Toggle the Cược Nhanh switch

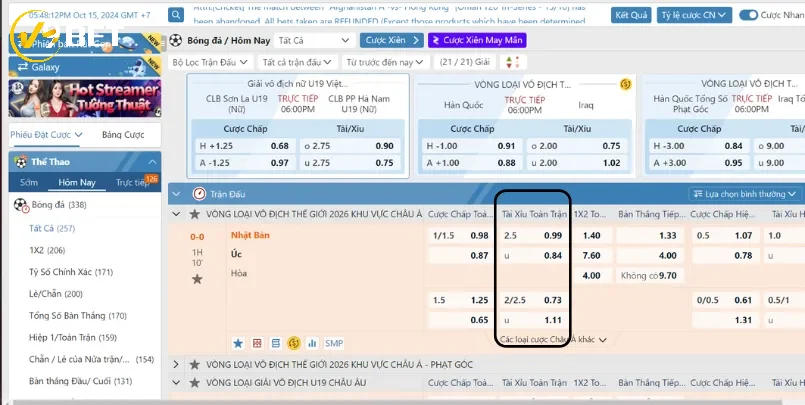[x=747, y=15]
